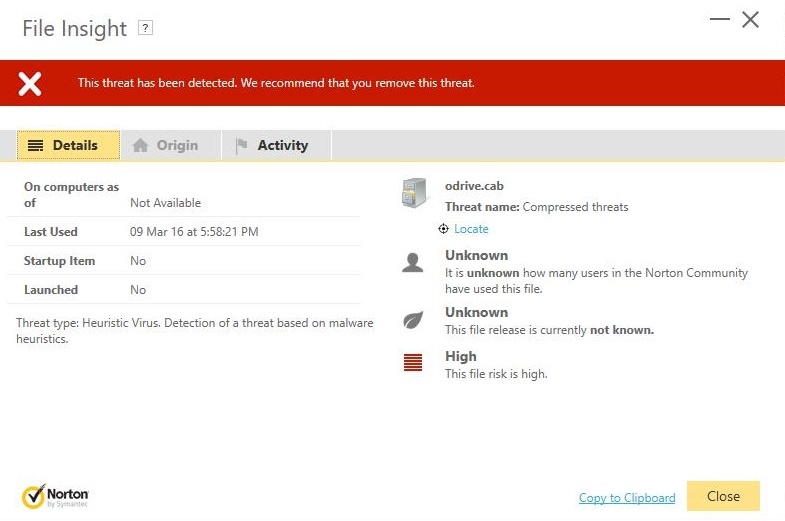The height and width of the screenshot is (521, 785).
Task: Click the 'Launched' row label
Action: [x=51, y=290]
